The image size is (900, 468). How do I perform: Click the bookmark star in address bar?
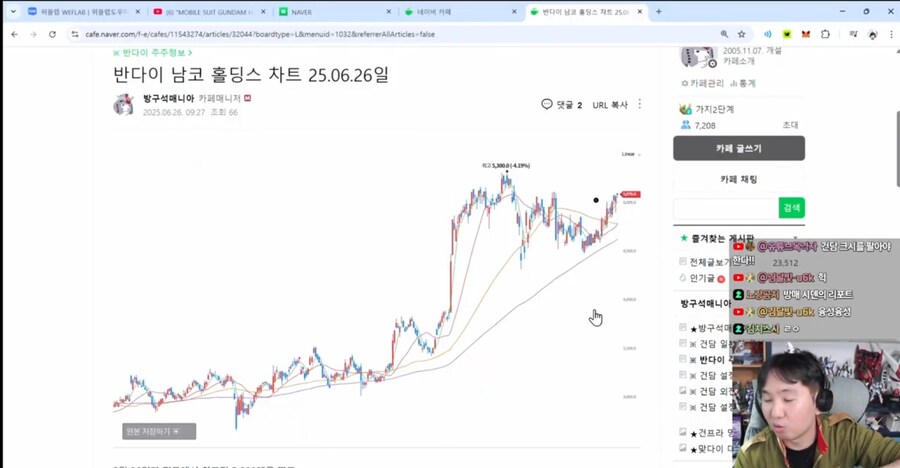741,34
